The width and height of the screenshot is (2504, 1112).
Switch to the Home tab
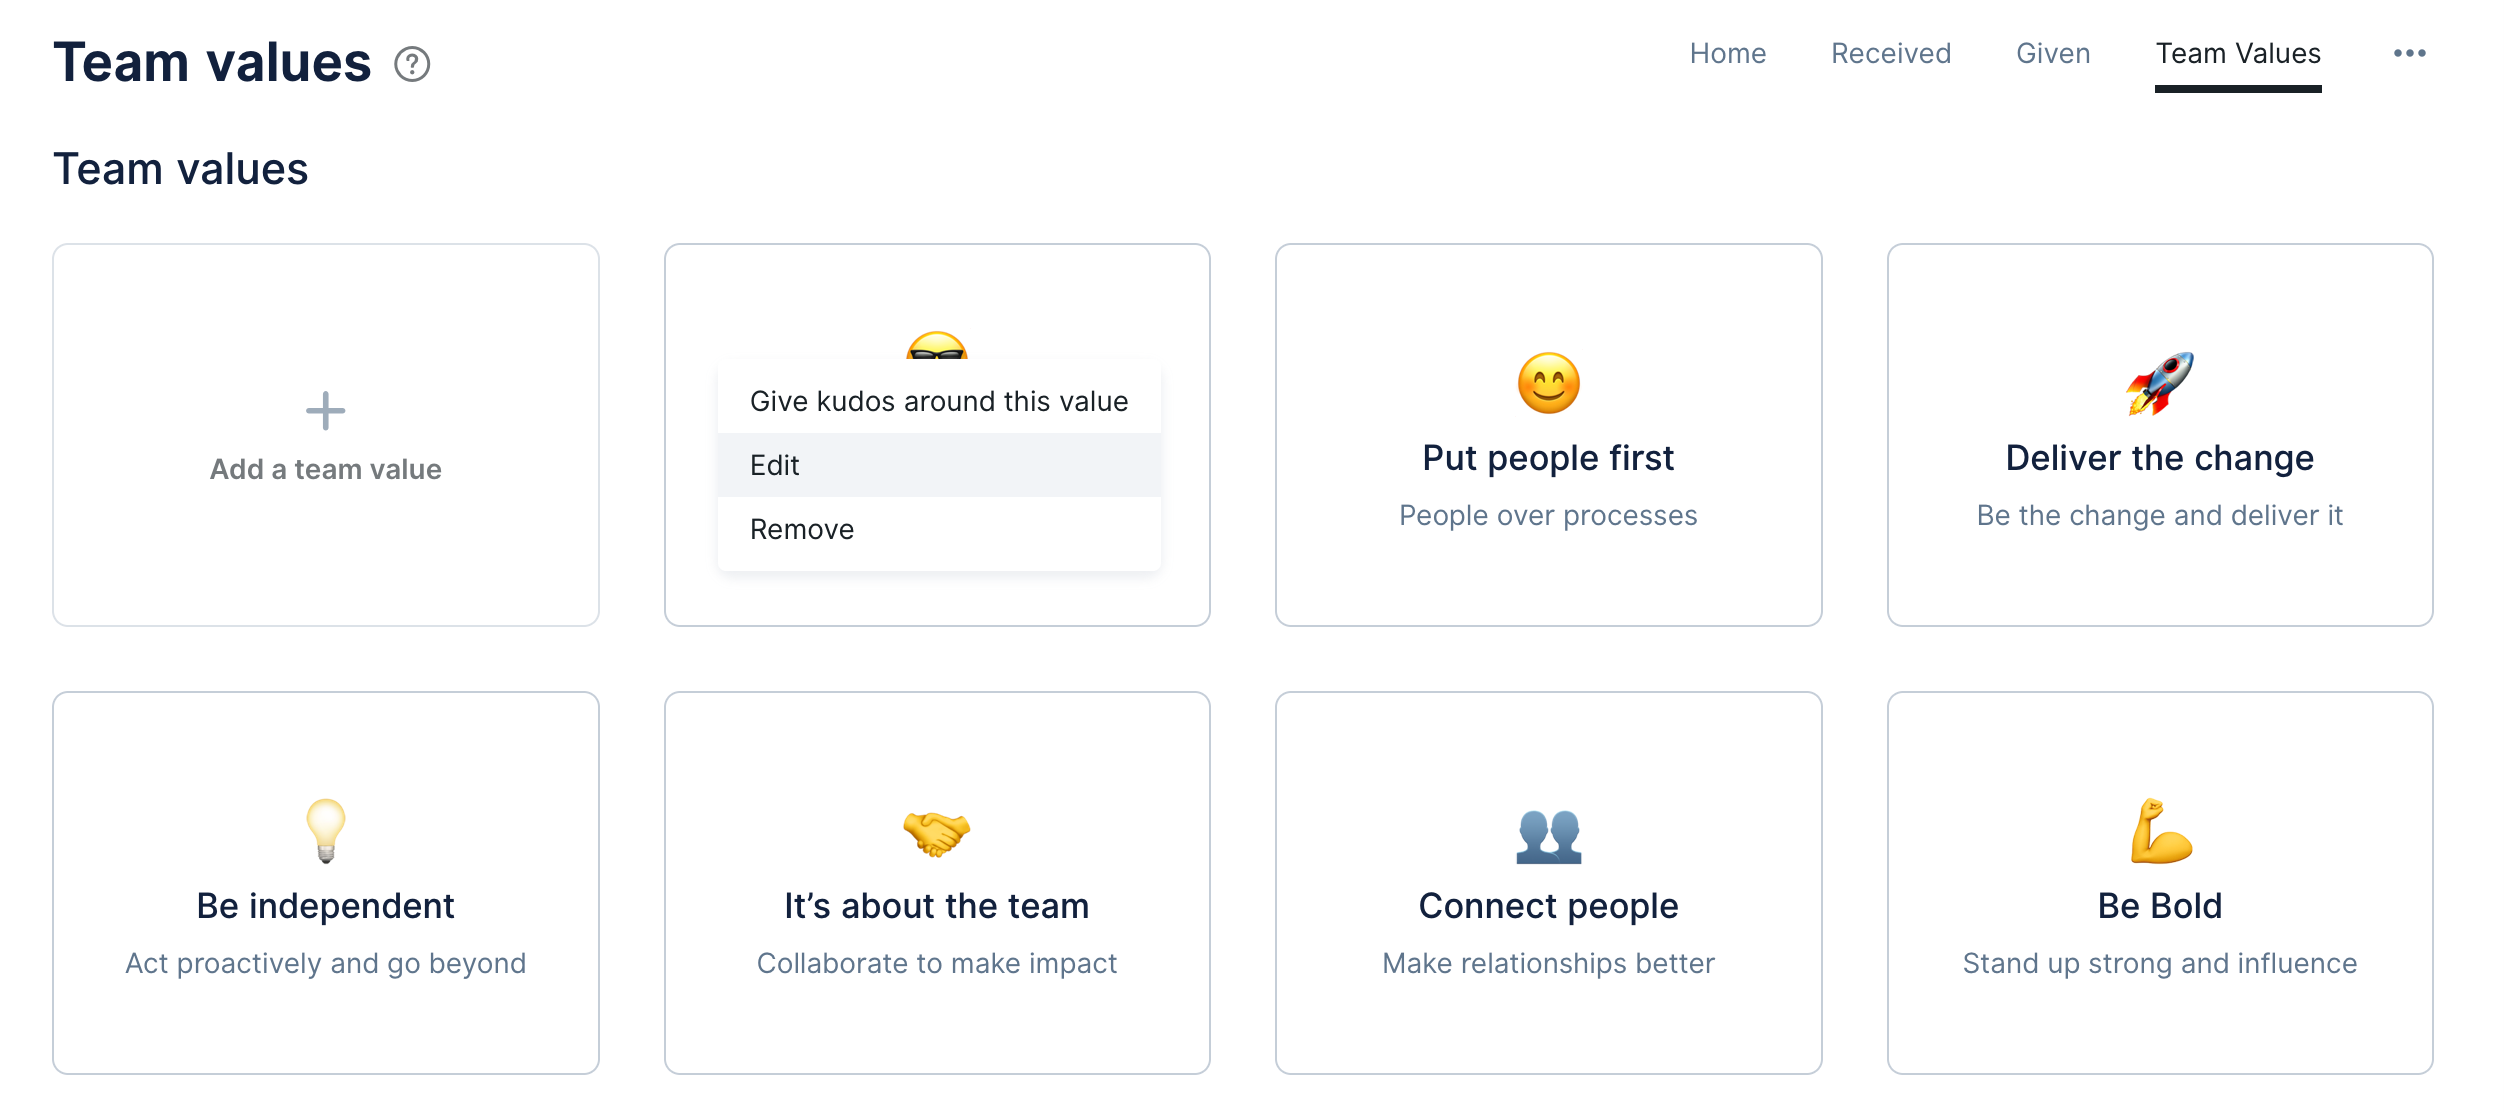pyautogui.click(x=1727, y=53)
